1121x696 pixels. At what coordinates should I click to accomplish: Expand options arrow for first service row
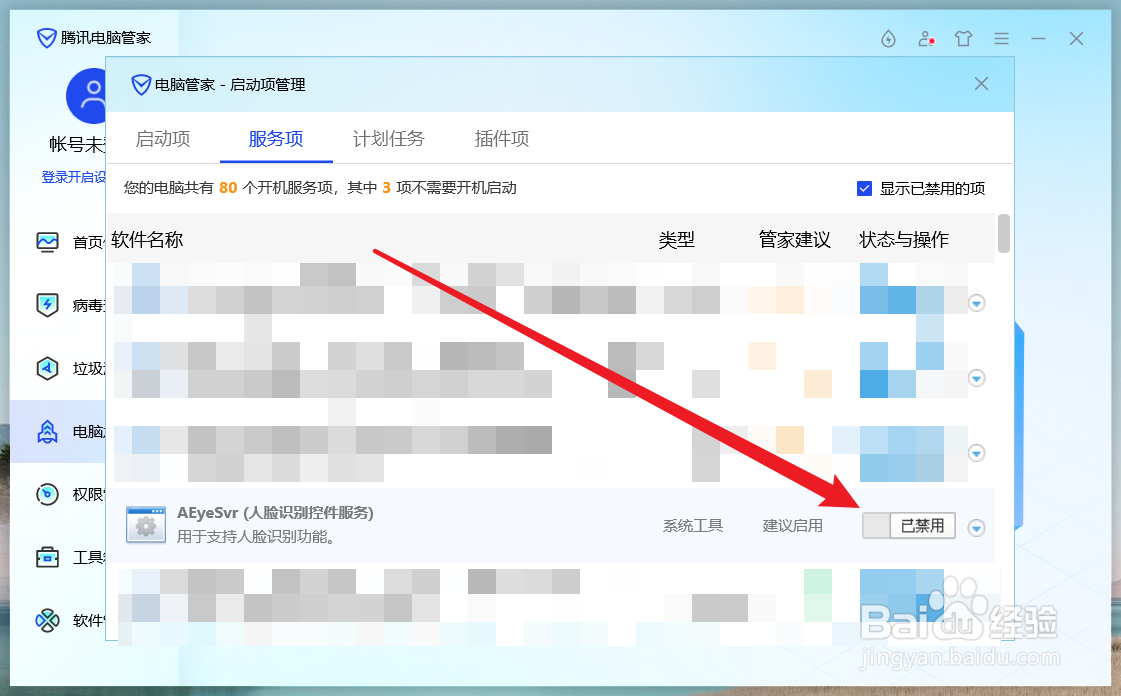click(977, 303)
